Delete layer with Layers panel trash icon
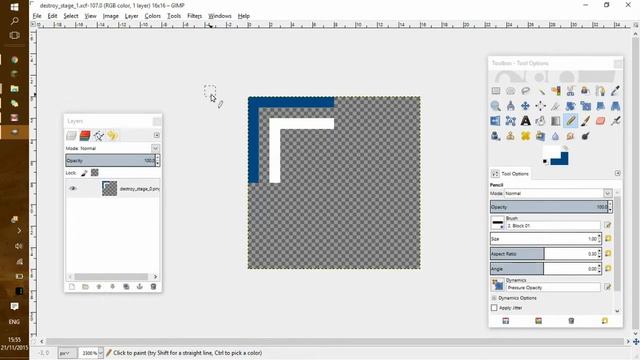The height and width of the screenshot is (360, 640). point(153,287)
